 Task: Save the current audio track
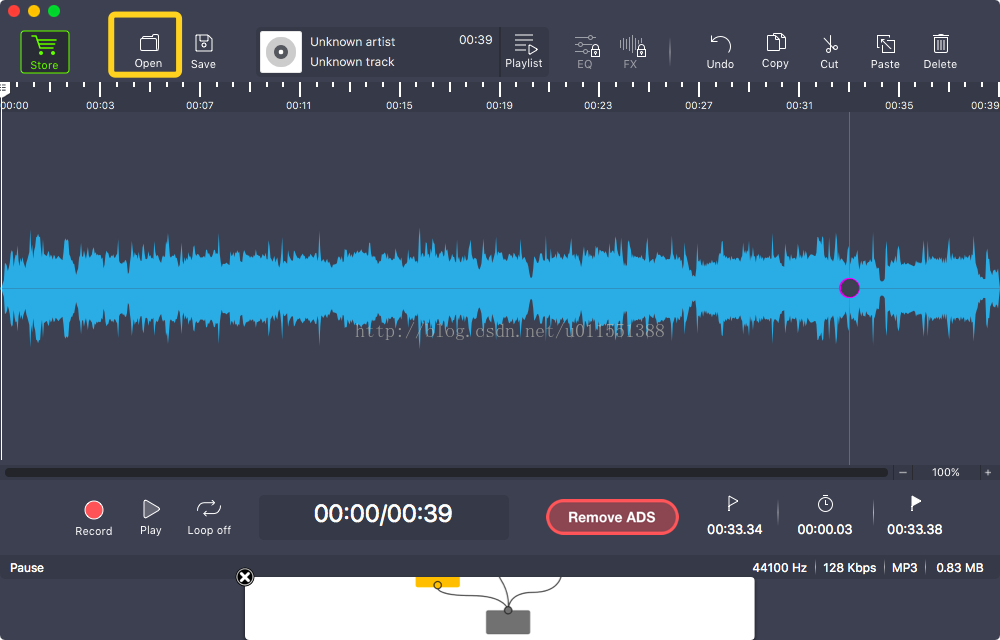click(203, 51)
